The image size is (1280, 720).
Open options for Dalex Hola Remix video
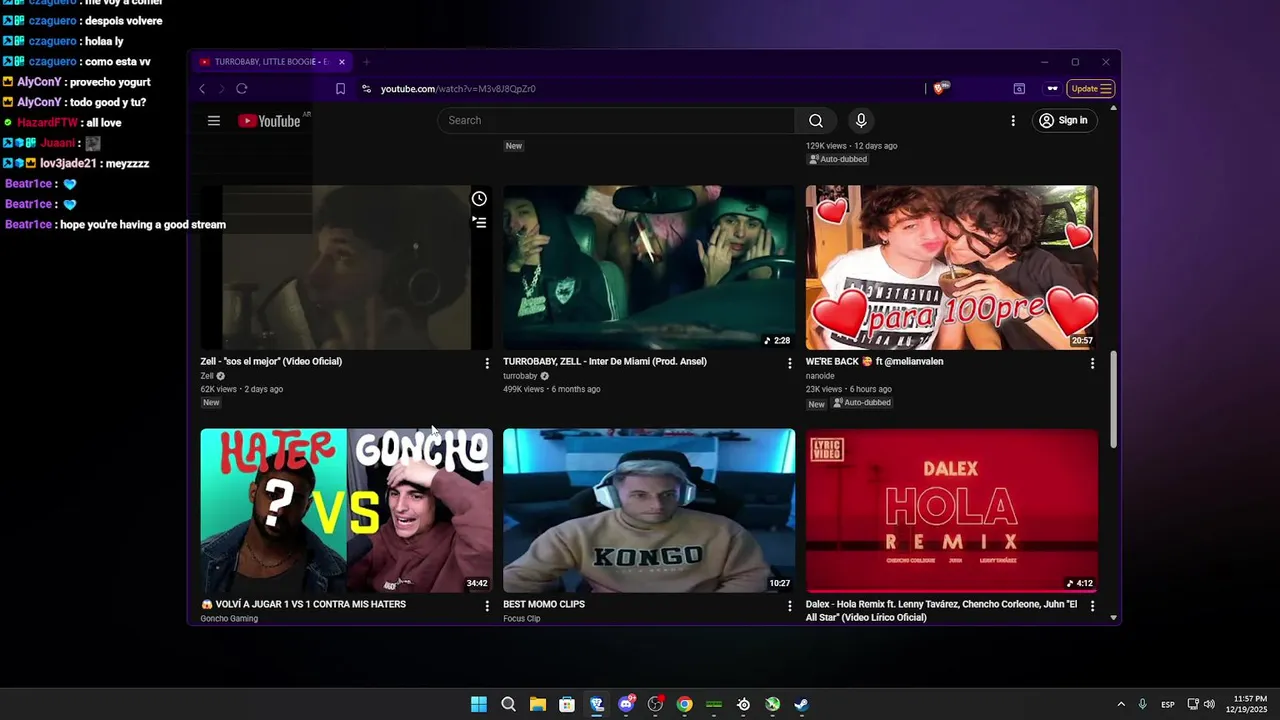(x=1092, y=606)
